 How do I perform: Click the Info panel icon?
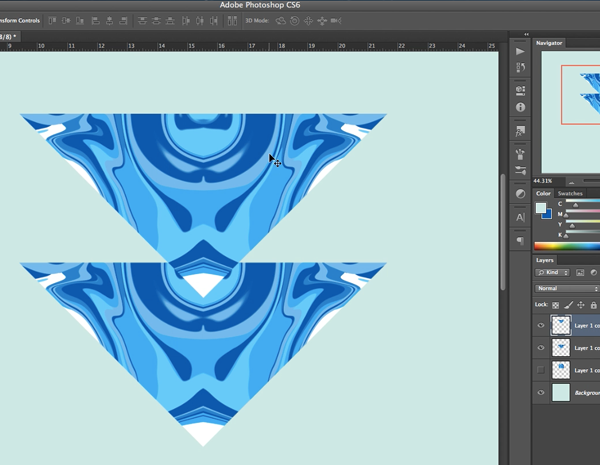(520, 107)
